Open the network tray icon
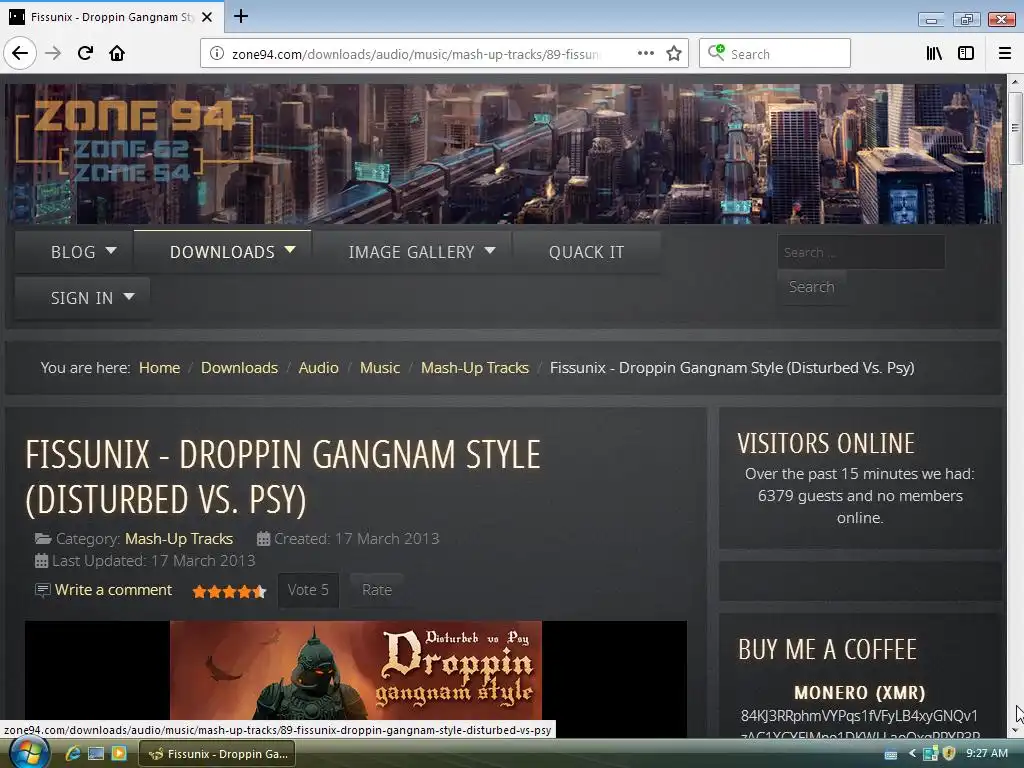 click(931, 754)
